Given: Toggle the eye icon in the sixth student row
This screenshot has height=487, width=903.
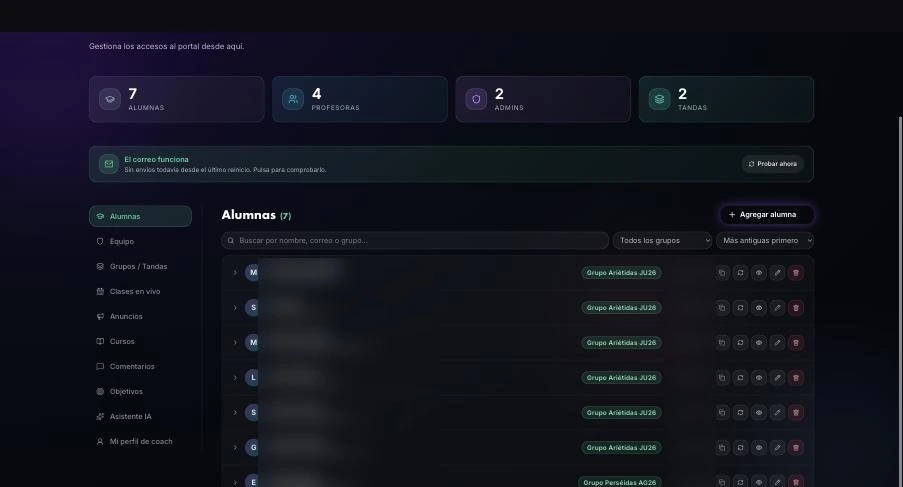Looking at the screenshot, I should (x=759, y=448).
